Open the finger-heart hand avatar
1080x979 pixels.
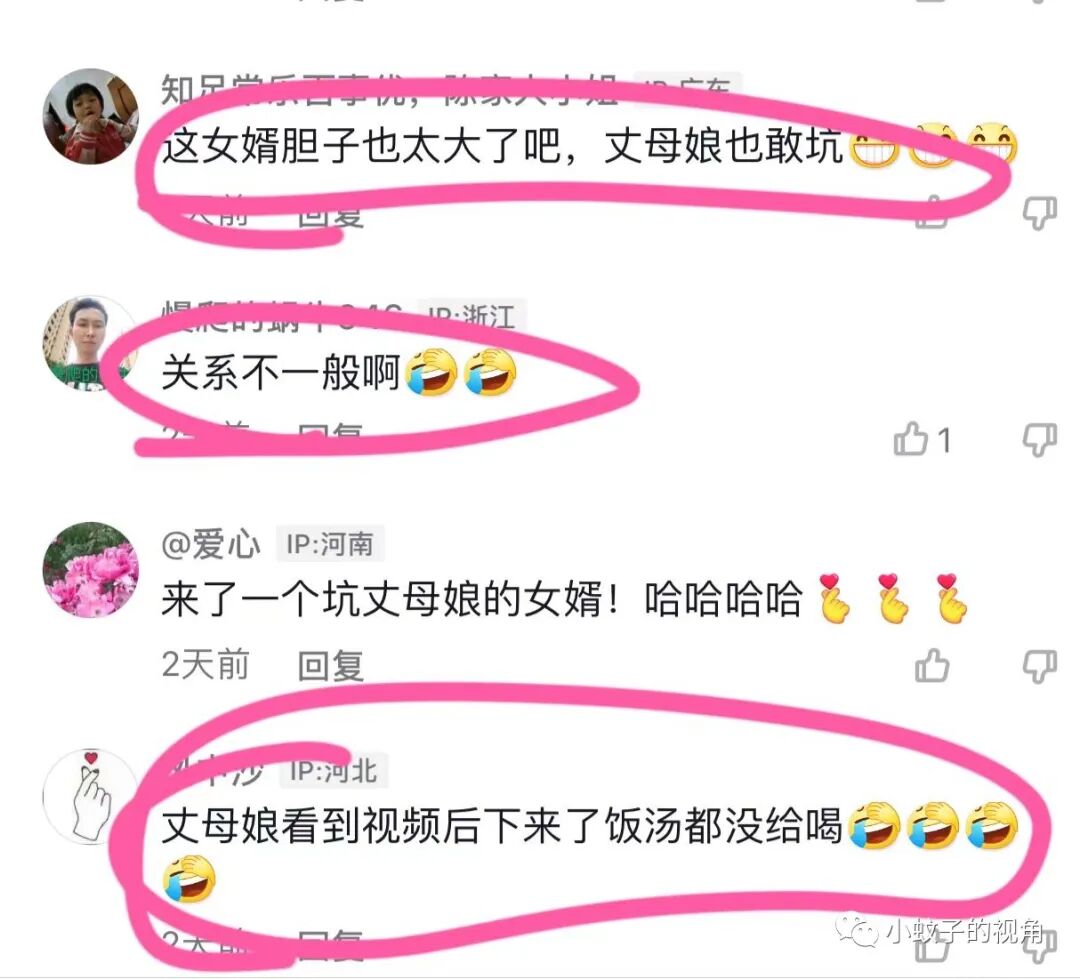pyautogui.click(x=90, y=796)
